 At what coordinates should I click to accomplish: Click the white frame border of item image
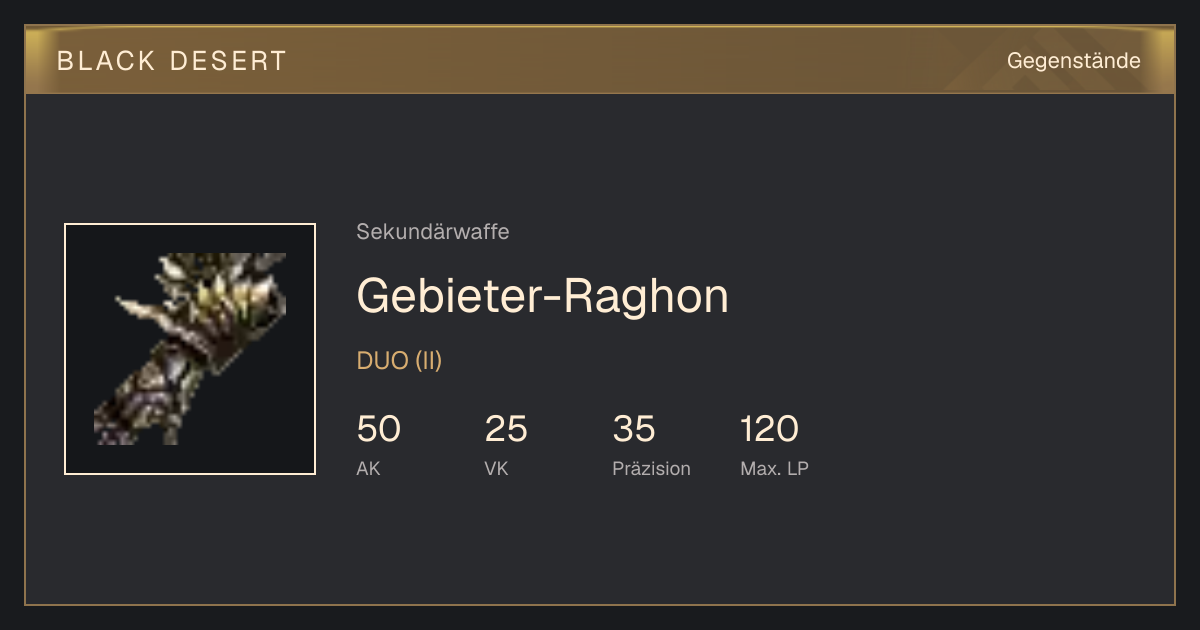[190, 224]
